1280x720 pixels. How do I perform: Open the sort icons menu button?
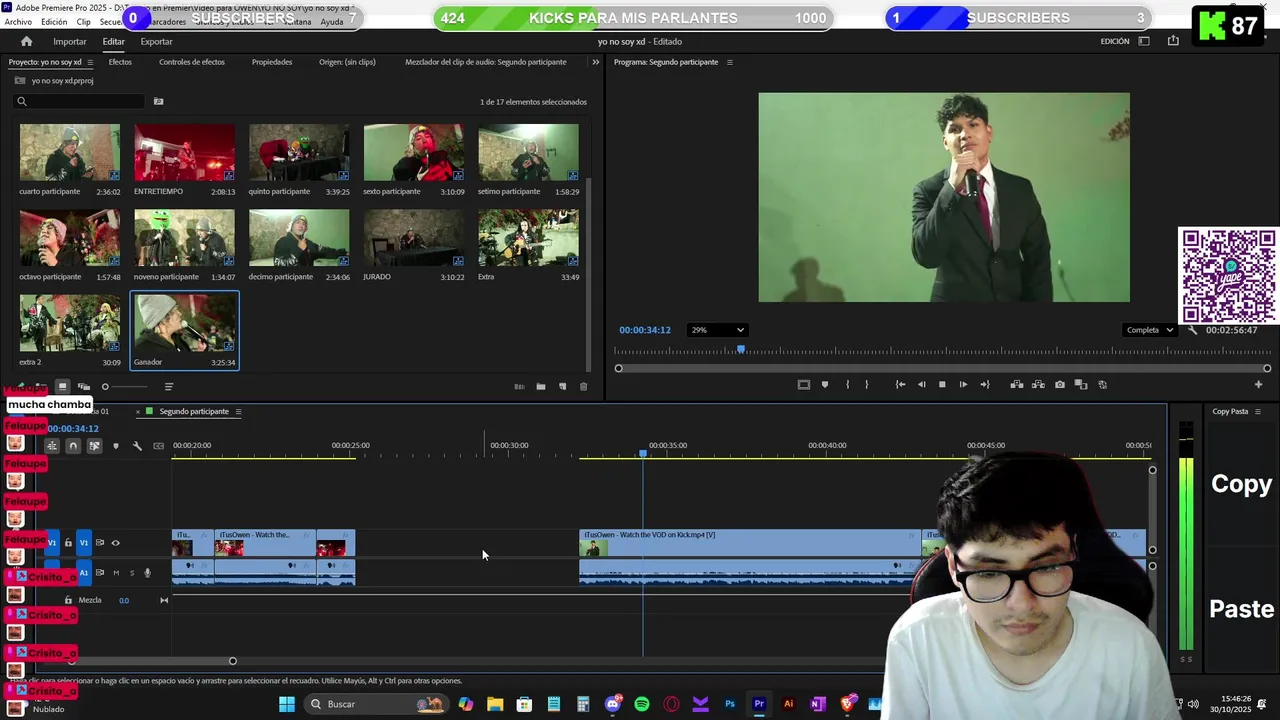(x=168, y=386)
